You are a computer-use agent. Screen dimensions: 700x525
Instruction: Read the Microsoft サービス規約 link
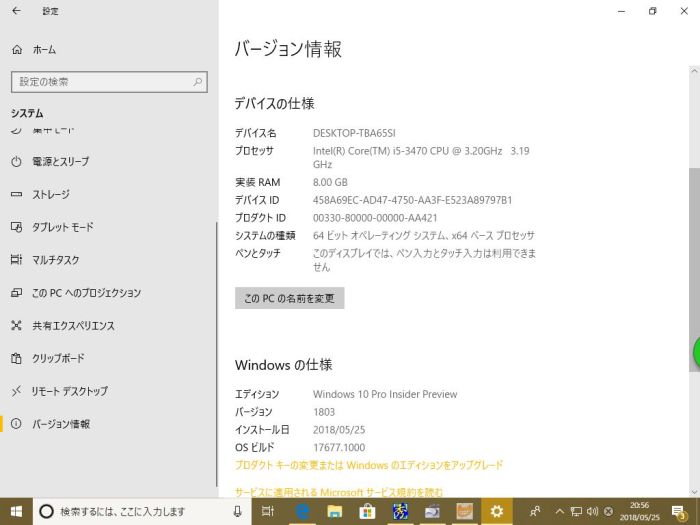[339, 492]
